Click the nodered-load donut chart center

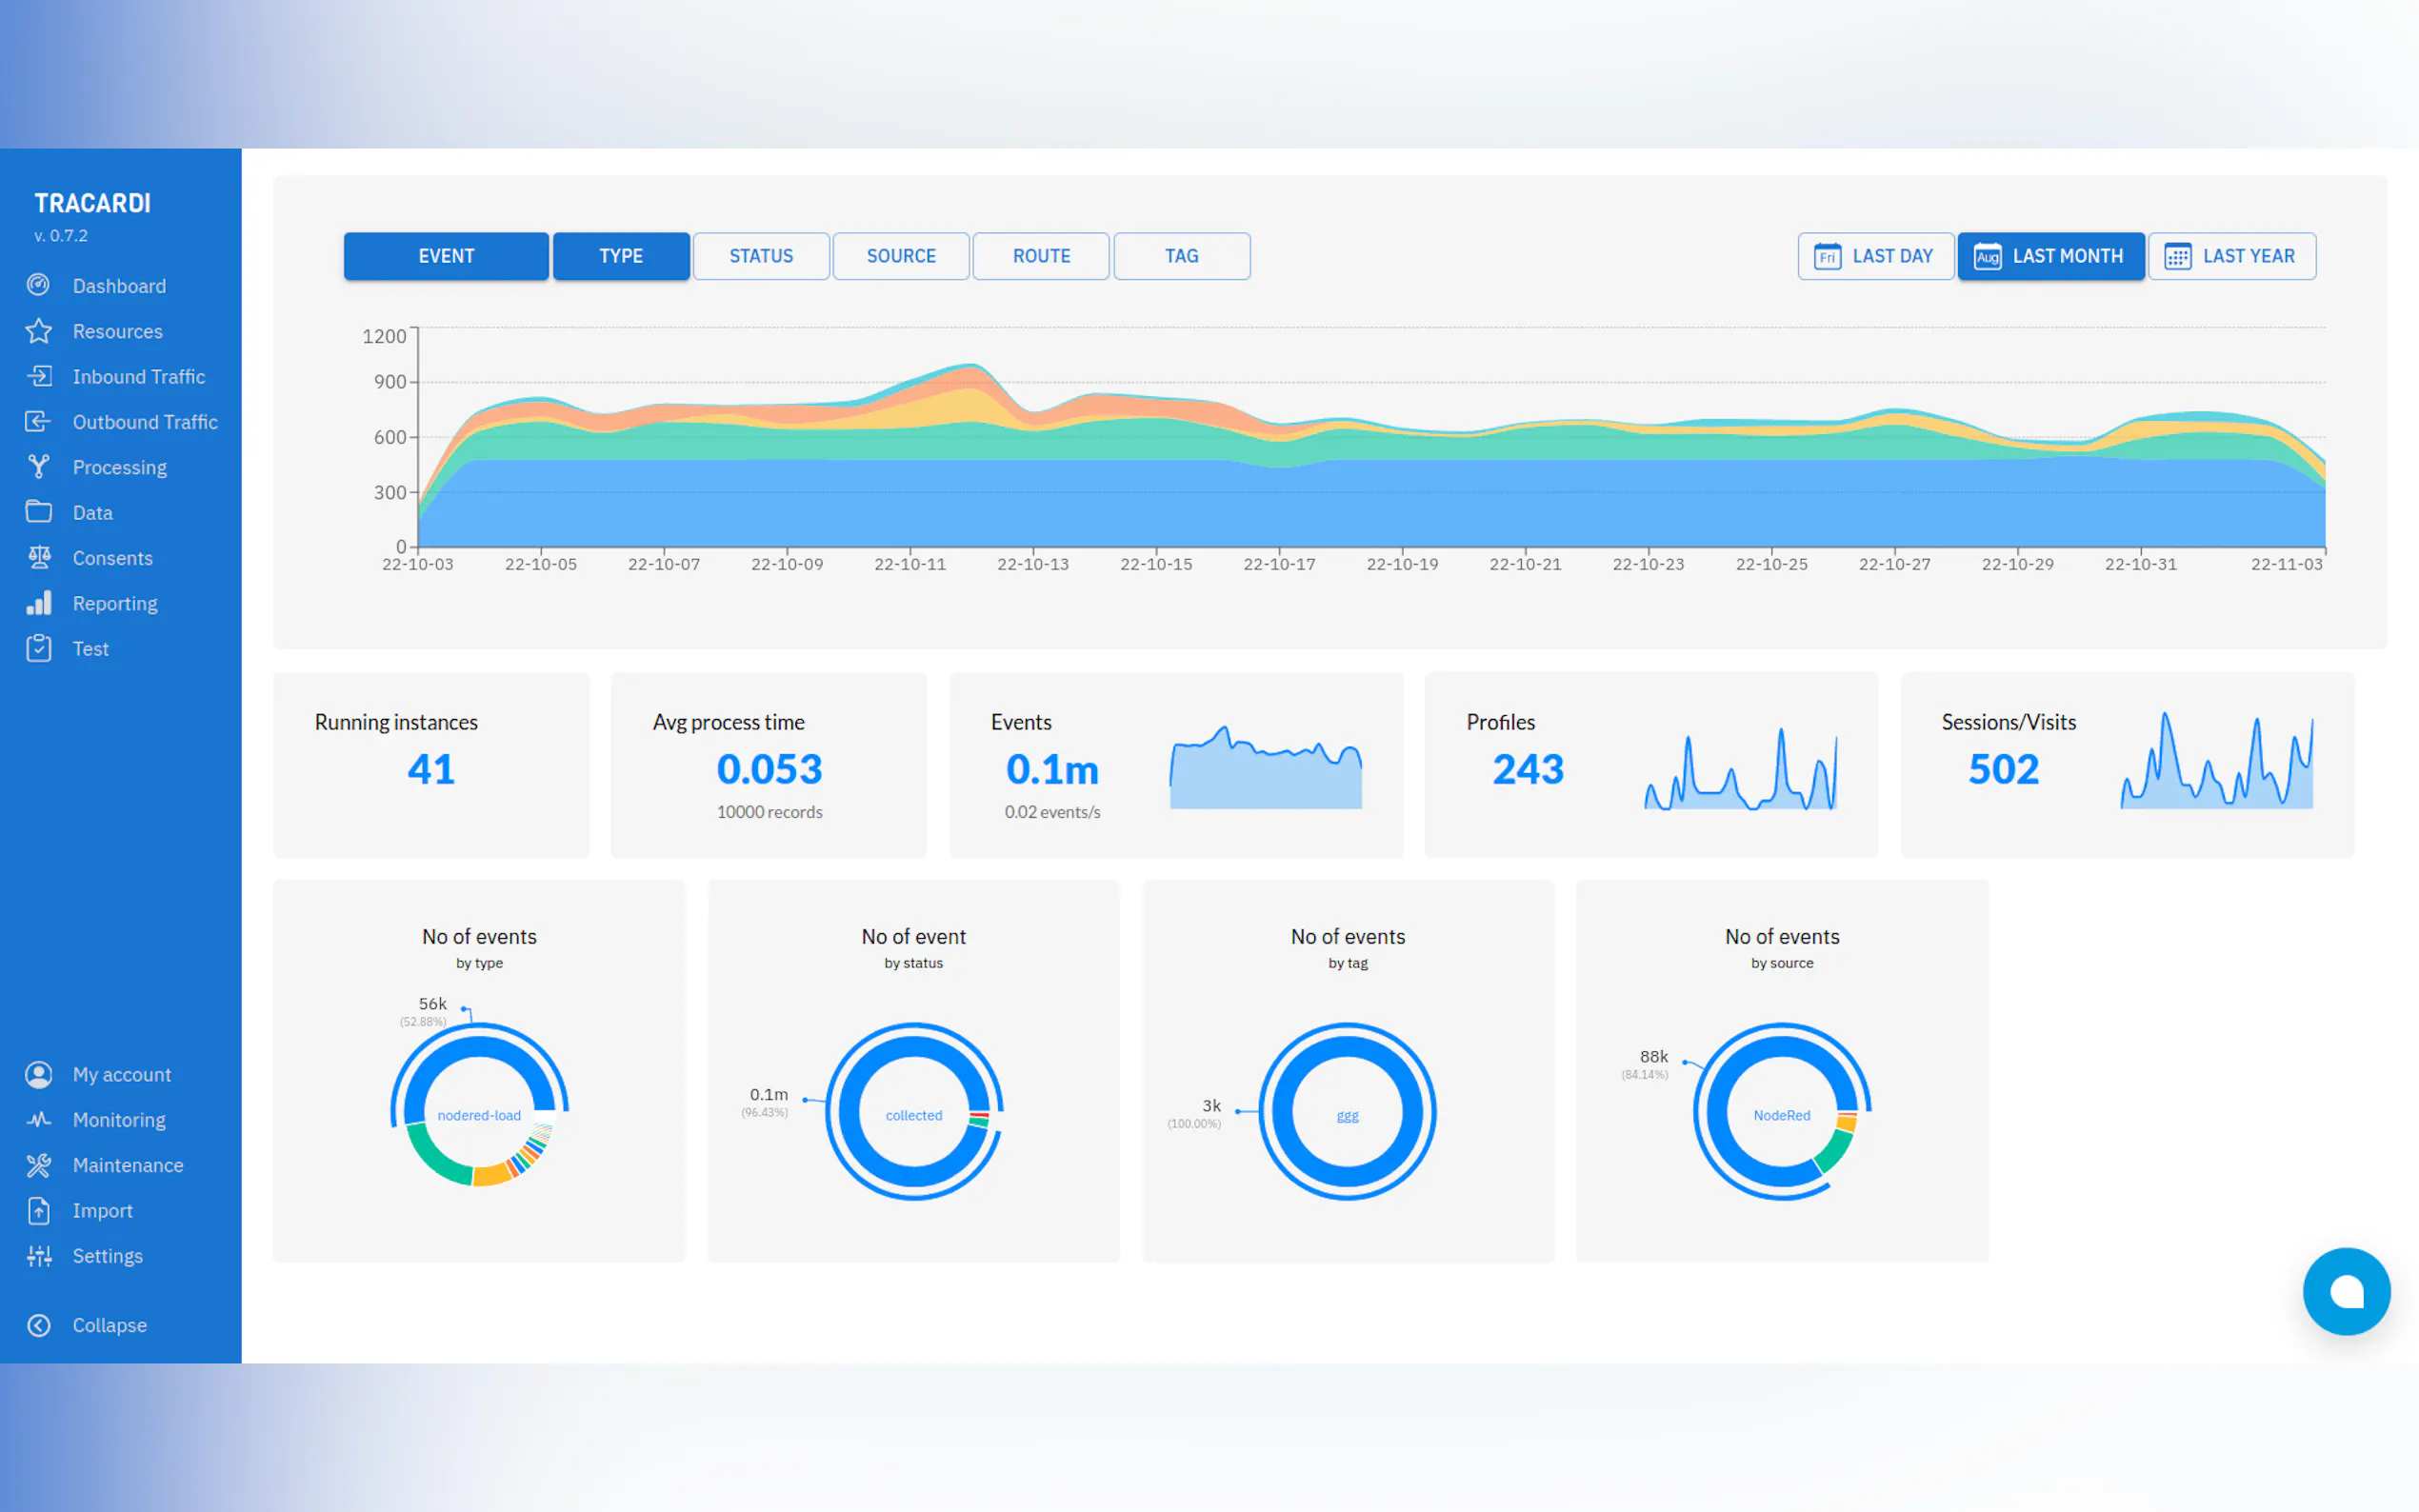479,1115
